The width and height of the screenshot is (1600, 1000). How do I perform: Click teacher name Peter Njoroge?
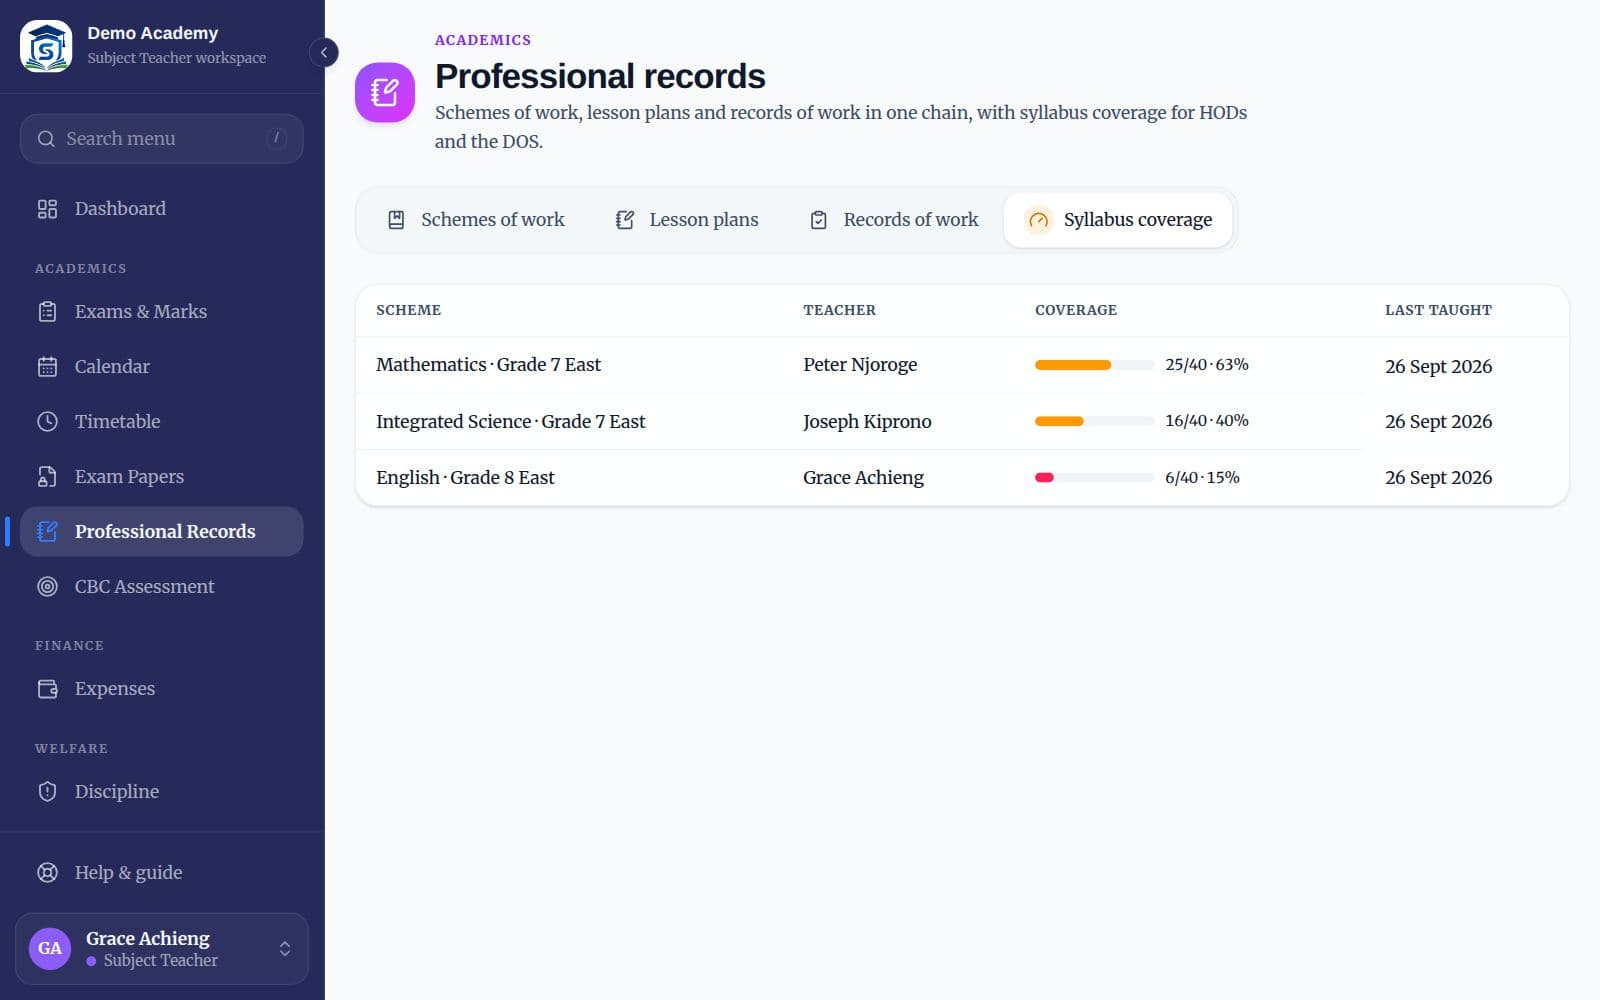[860, 365]
